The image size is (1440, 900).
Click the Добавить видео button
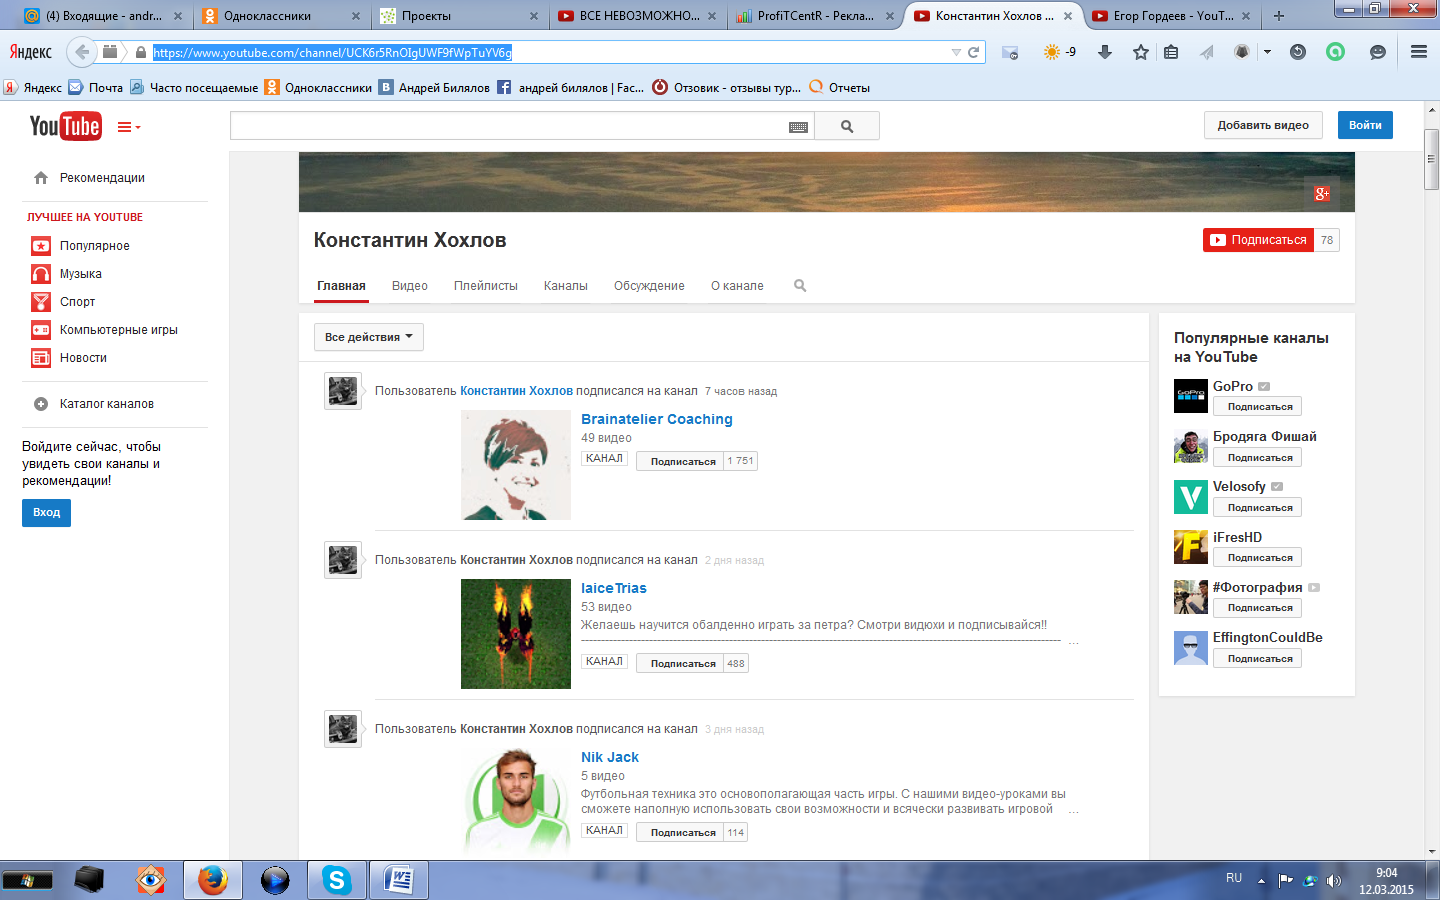pyautogui.click(x=1263, y=125)
